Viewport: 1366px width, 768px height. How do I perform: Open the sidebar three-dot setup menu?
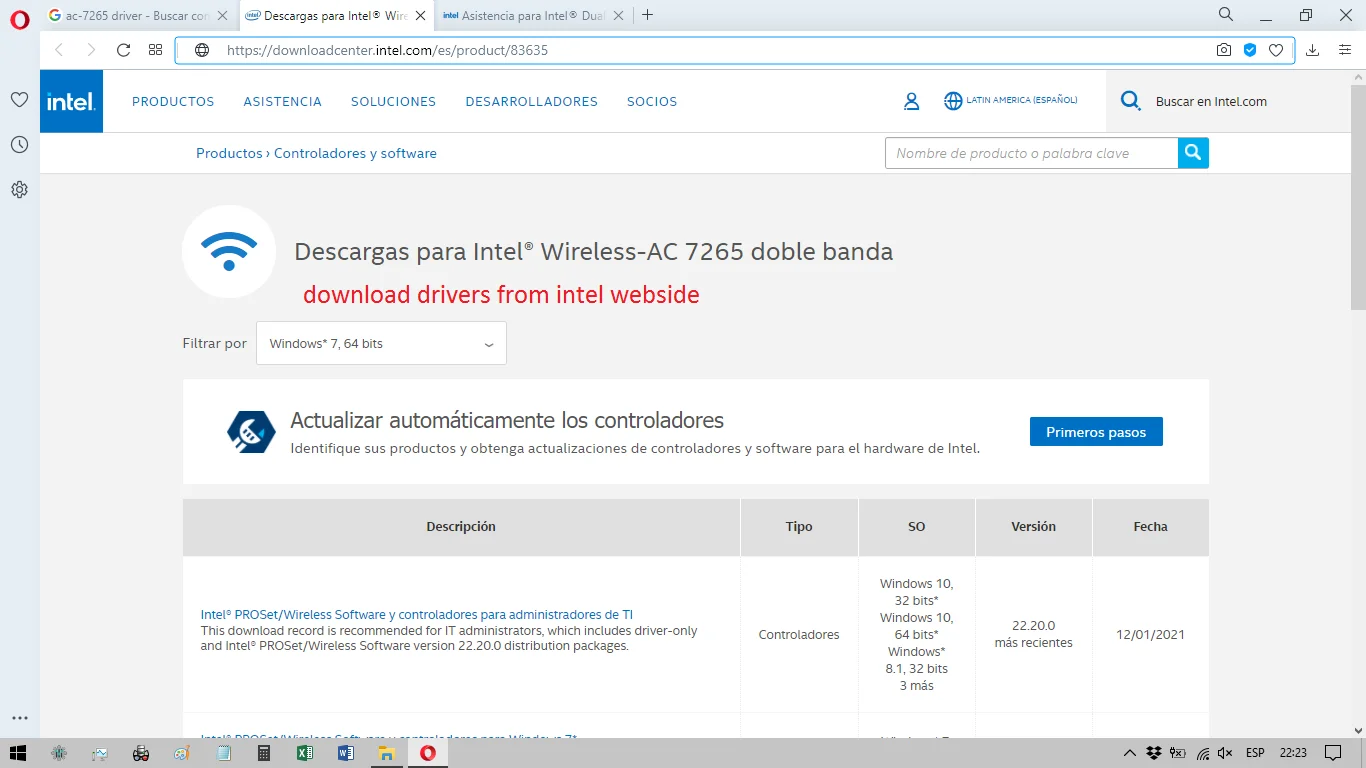(x=19, y=718)
